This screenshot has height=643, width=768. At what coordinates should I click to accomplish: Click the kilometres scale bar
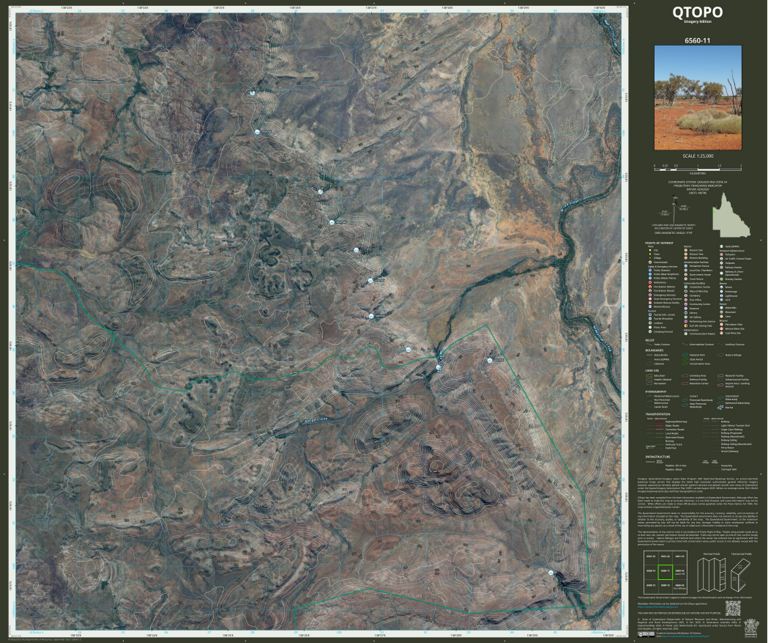697,167
